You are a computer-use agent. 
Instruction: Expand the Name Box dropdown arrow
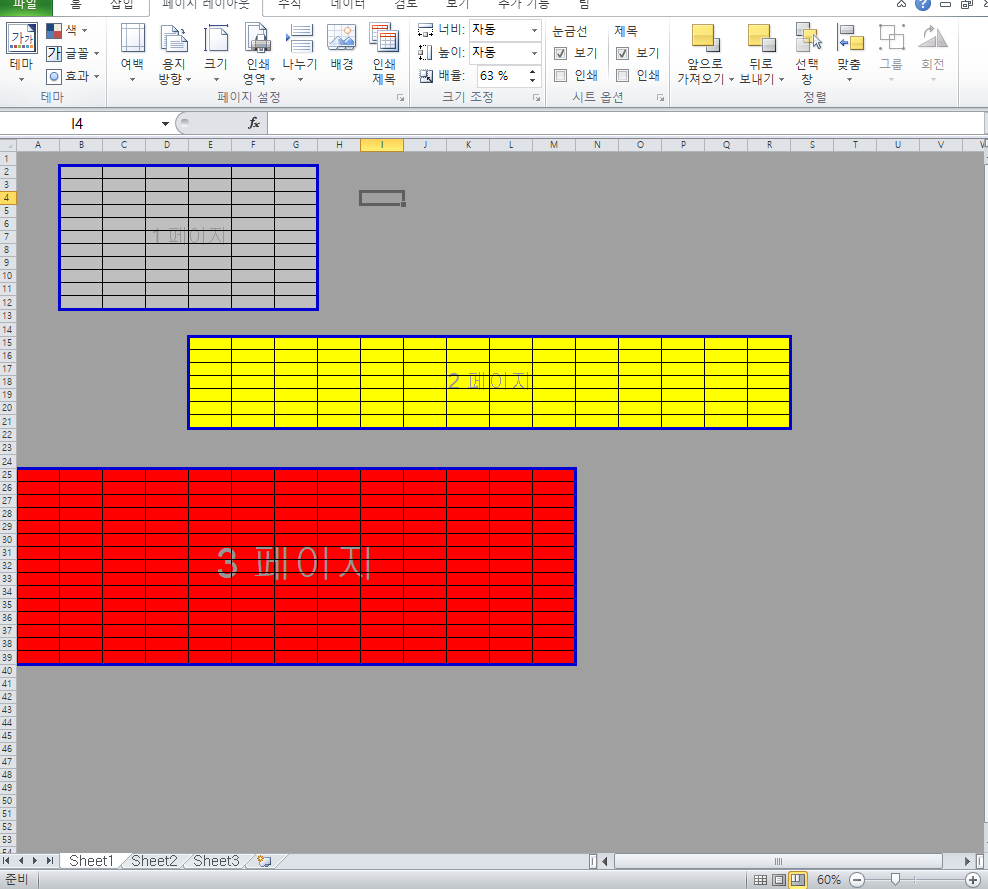[165, 123]
